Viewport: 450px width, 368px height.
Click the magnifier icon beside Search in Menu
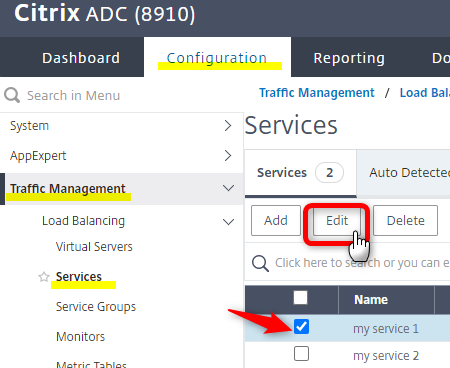tap(12, 95)
